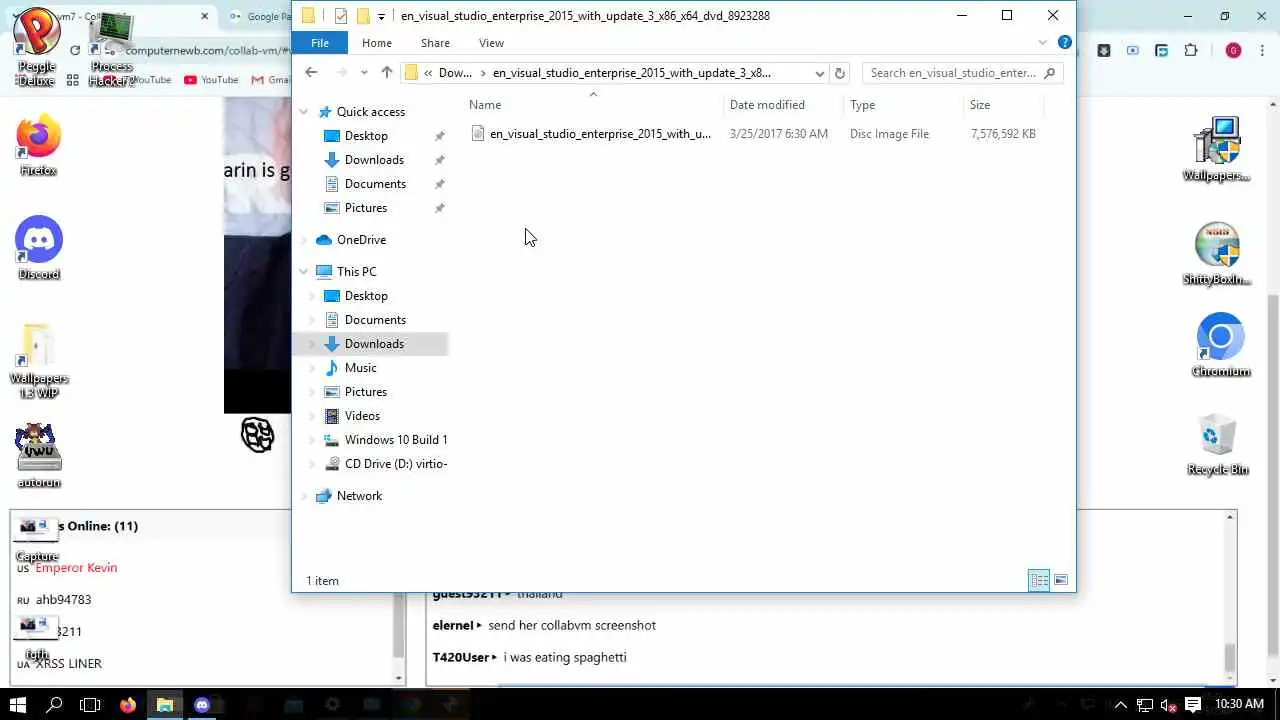Expand Desktop under This PC
Screen dimensions: 1280x720
coord(312,296)
